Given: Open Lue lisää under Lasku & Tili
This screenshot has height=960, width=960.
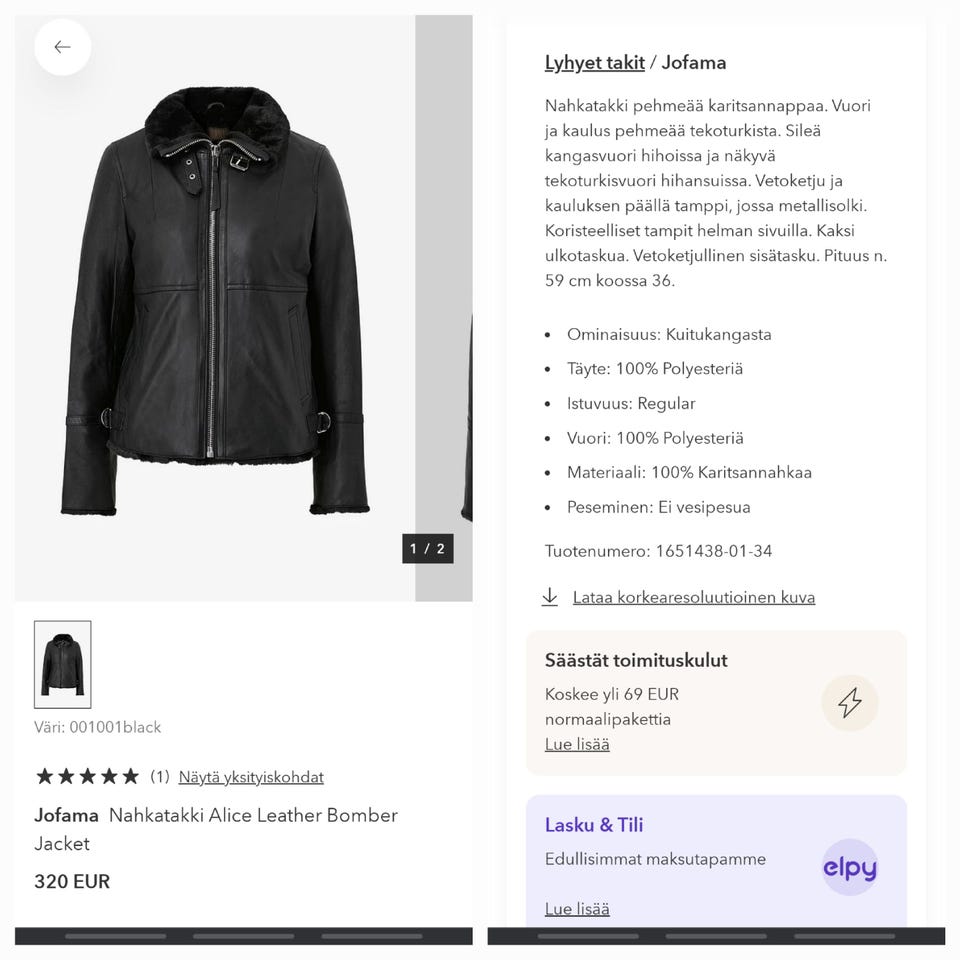Looking at the screenshot, I should [577, 908].
